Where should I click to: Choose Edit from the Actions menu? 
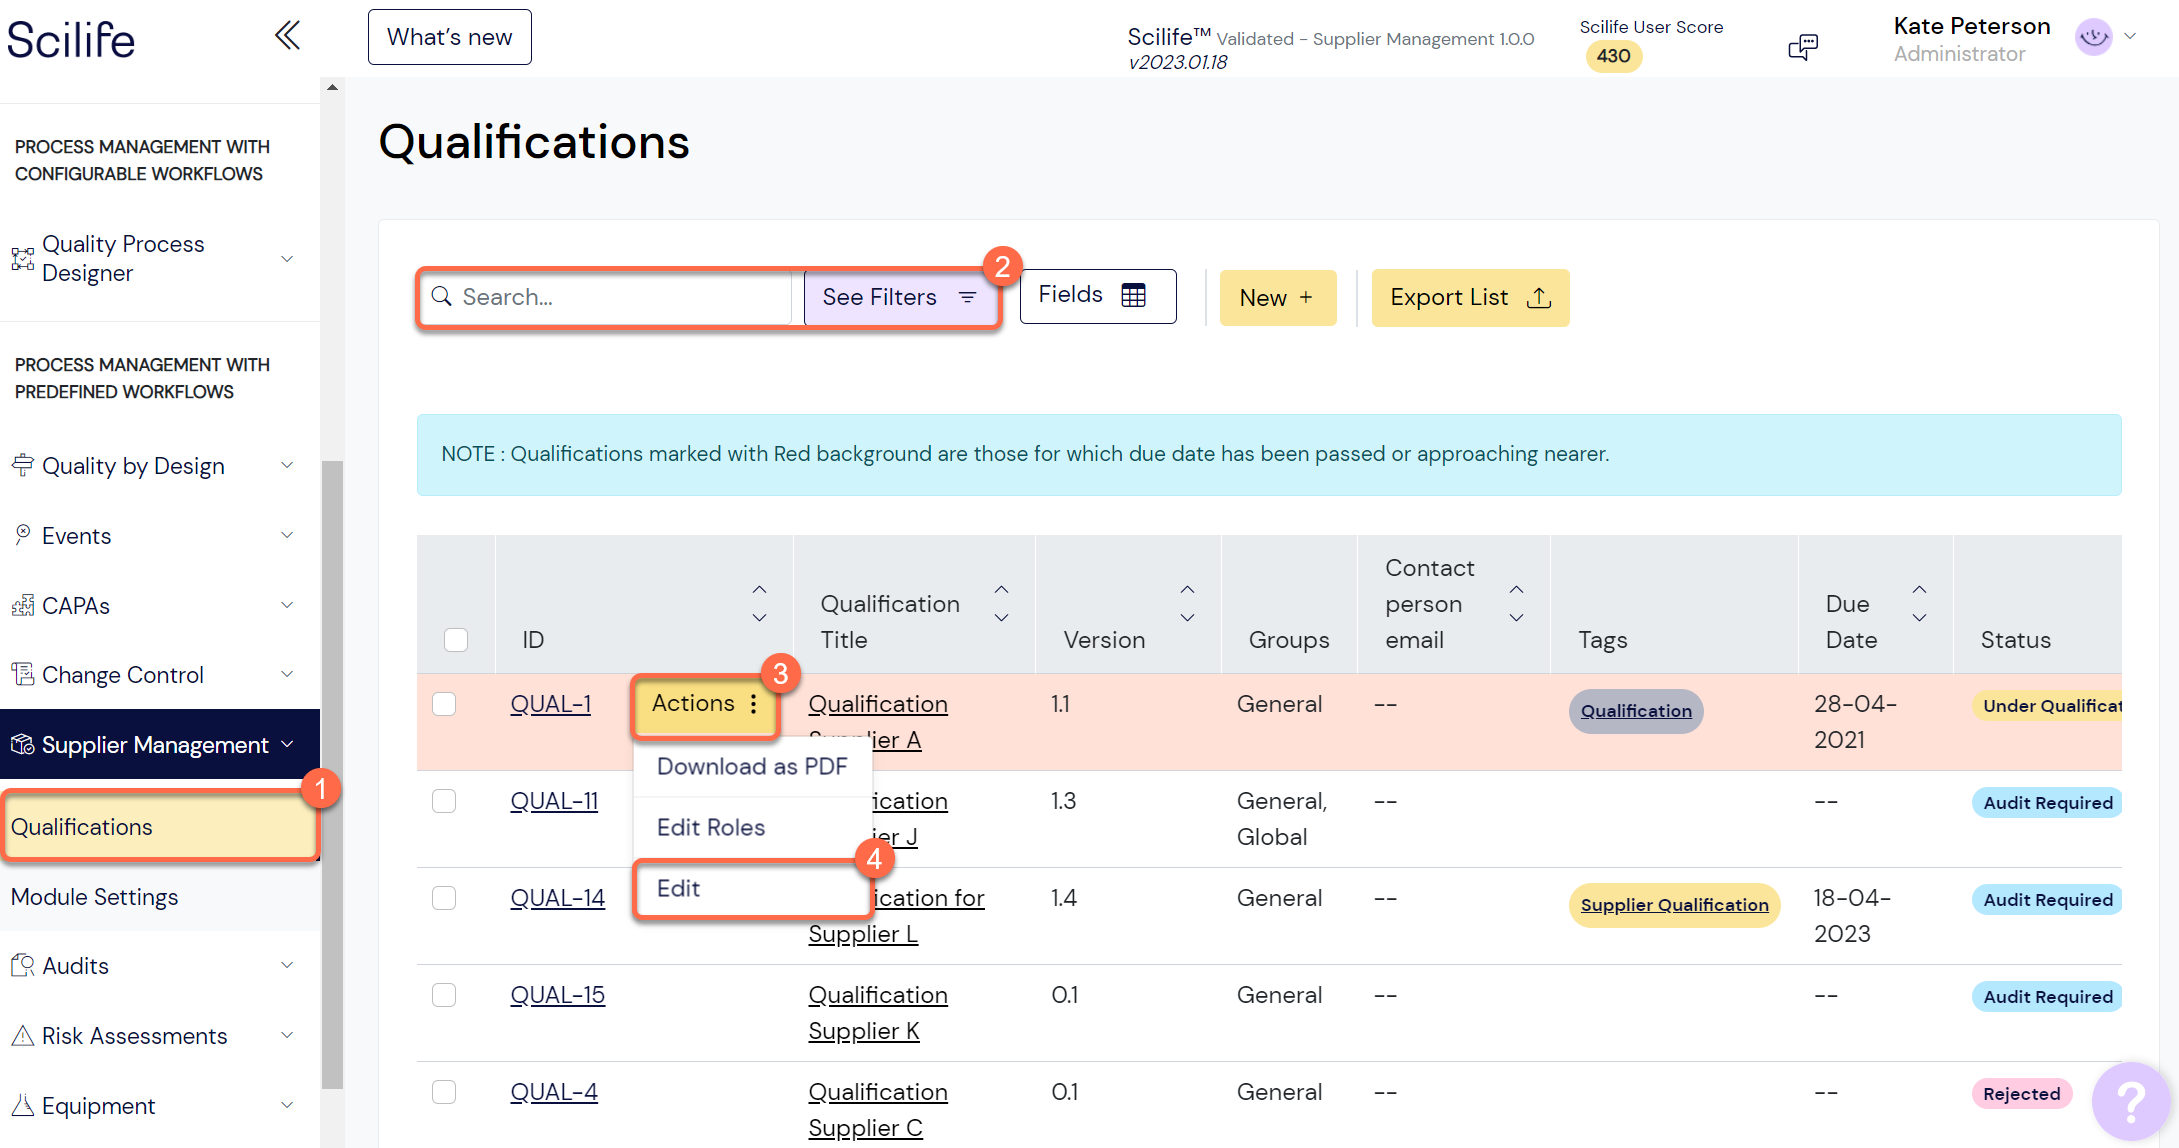752,888
